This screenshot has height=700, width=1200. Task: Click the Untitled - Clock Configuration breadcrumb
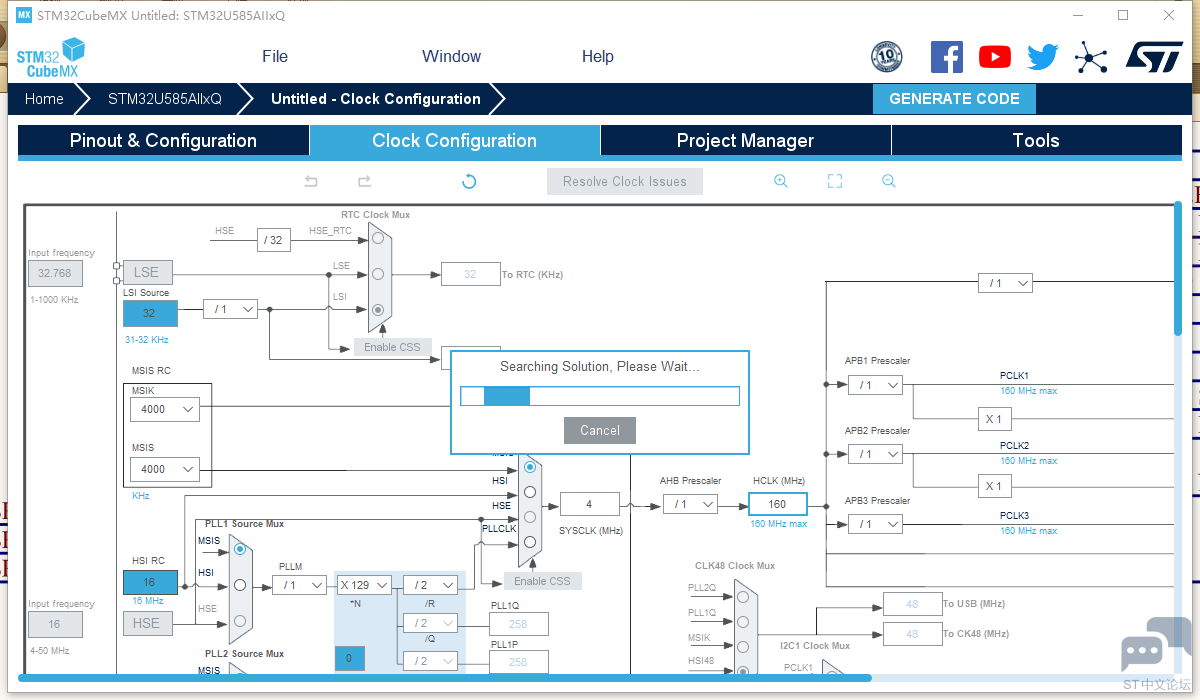tap(376, 99)
